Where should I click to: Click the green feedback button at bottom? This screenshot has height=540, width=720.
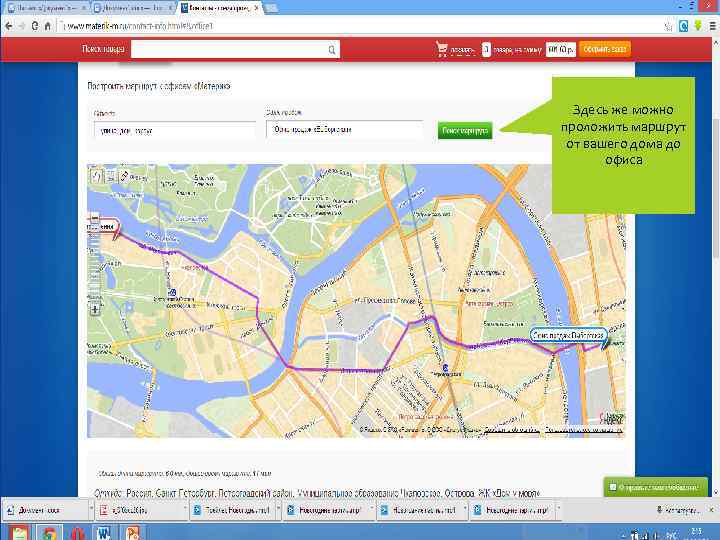(655, 487)
